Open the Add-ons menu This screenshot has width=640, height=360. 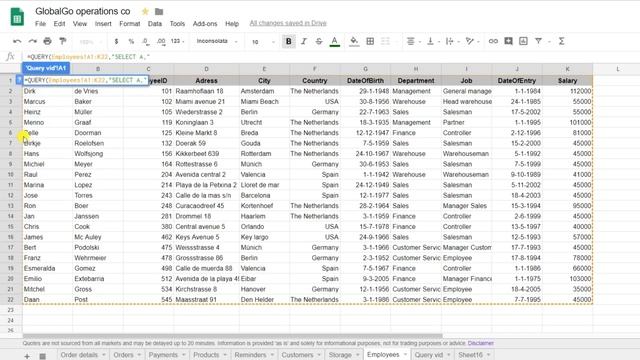coord(205,24)
